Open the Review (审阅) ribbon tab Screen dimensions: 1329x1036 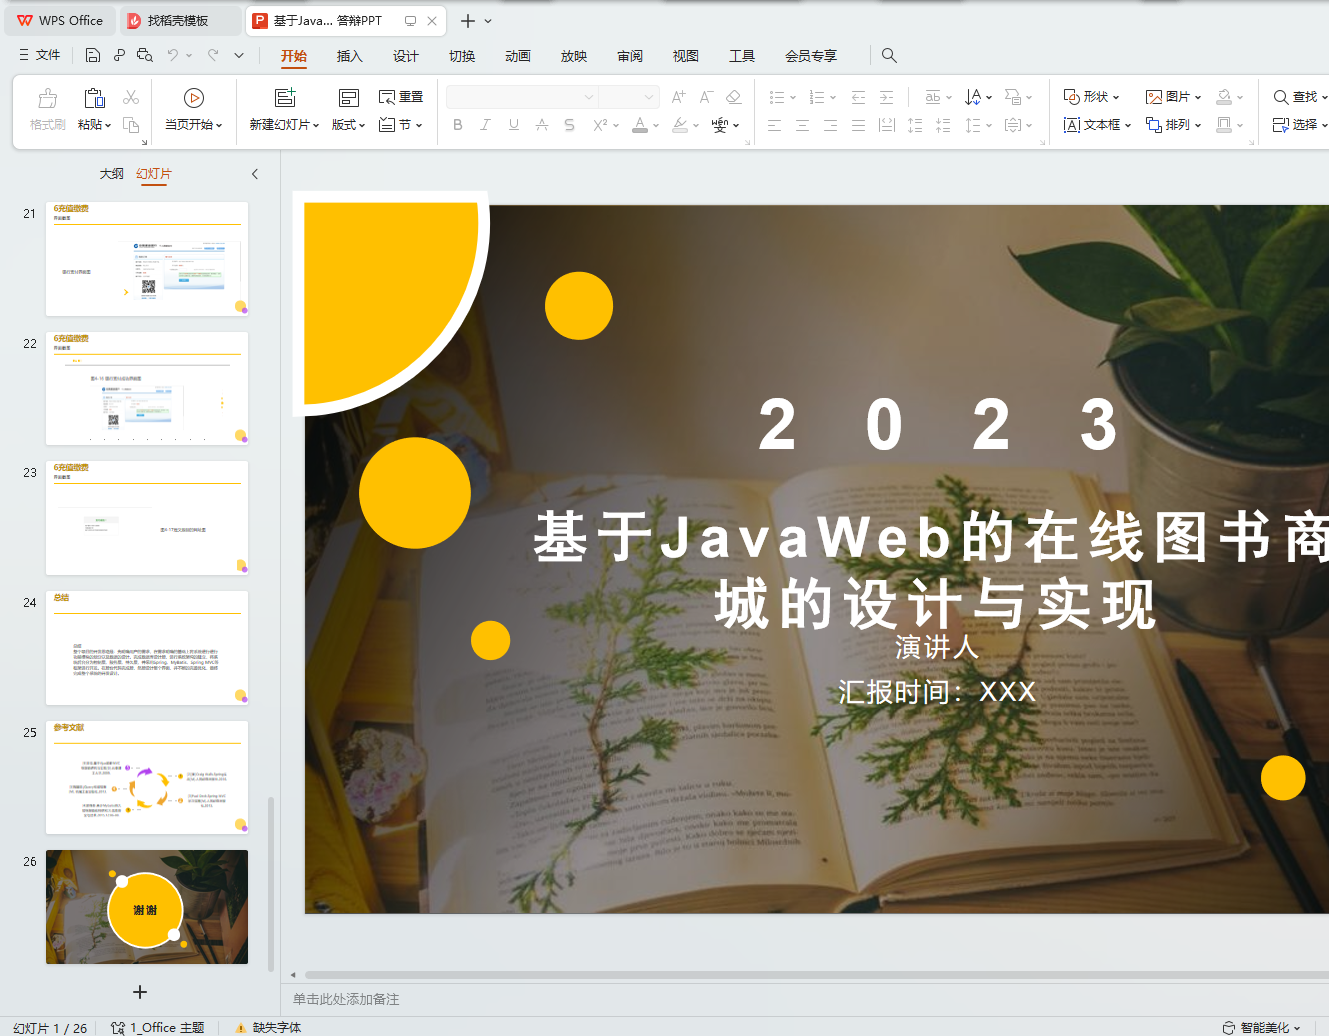coord(630,56)
